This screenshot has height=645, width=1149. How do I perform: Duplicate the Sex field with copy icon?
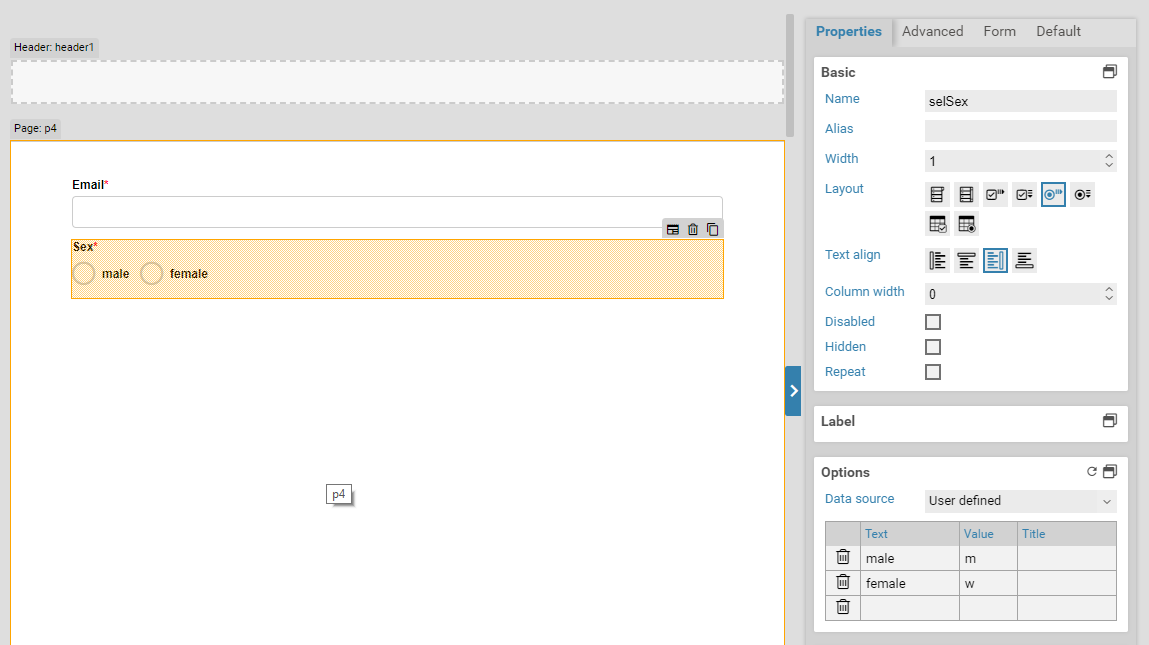click(x=712, y=229)
